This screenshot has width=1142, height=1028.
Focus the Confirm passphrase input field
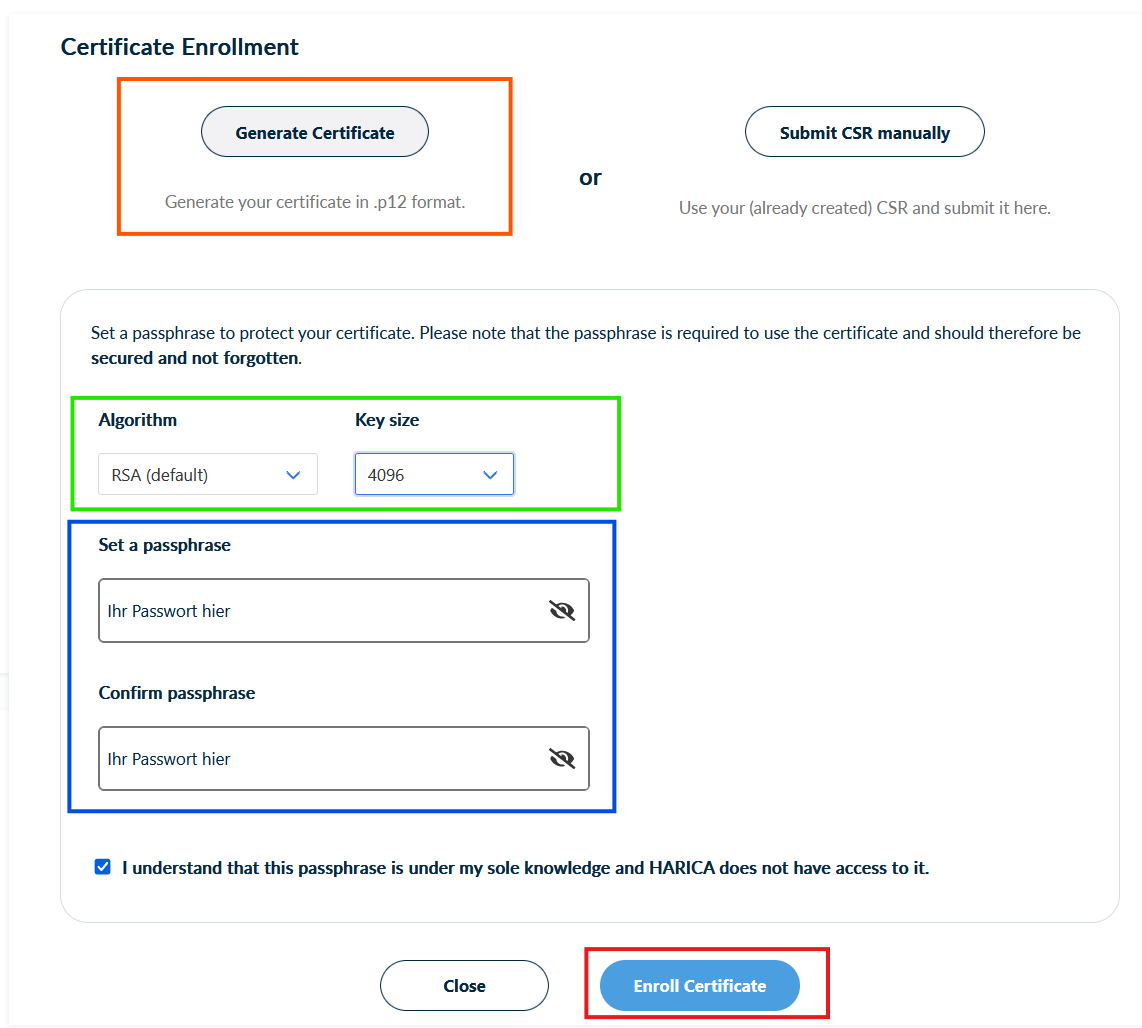point(320,759)
